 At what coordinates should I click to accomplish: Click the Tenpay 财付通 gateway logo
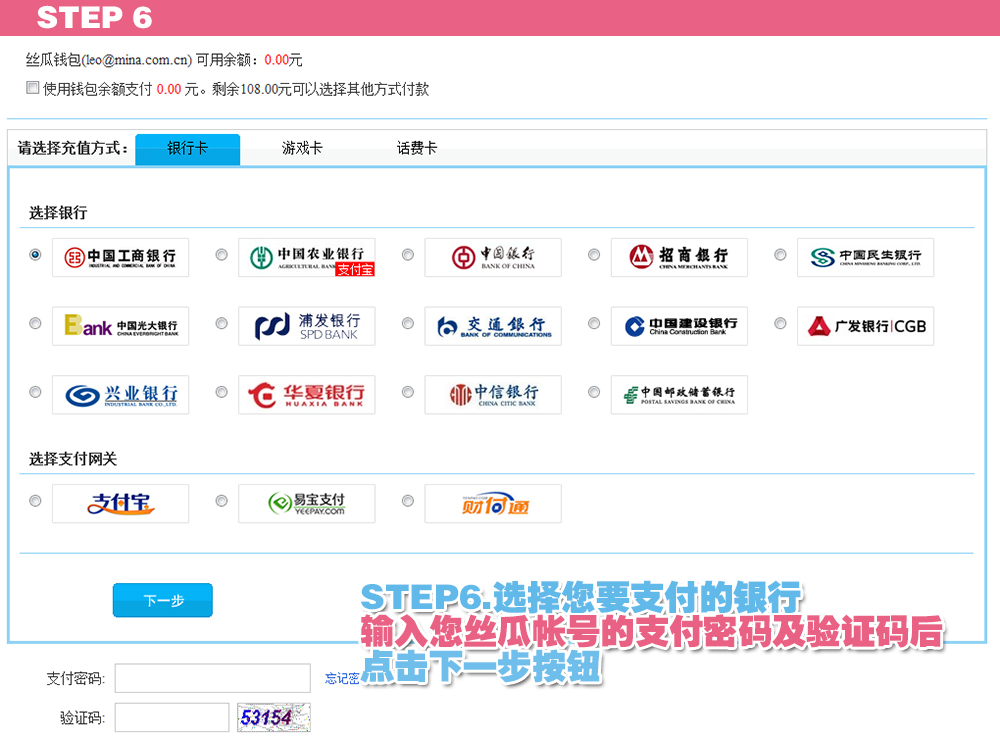(x=493, y=503)
